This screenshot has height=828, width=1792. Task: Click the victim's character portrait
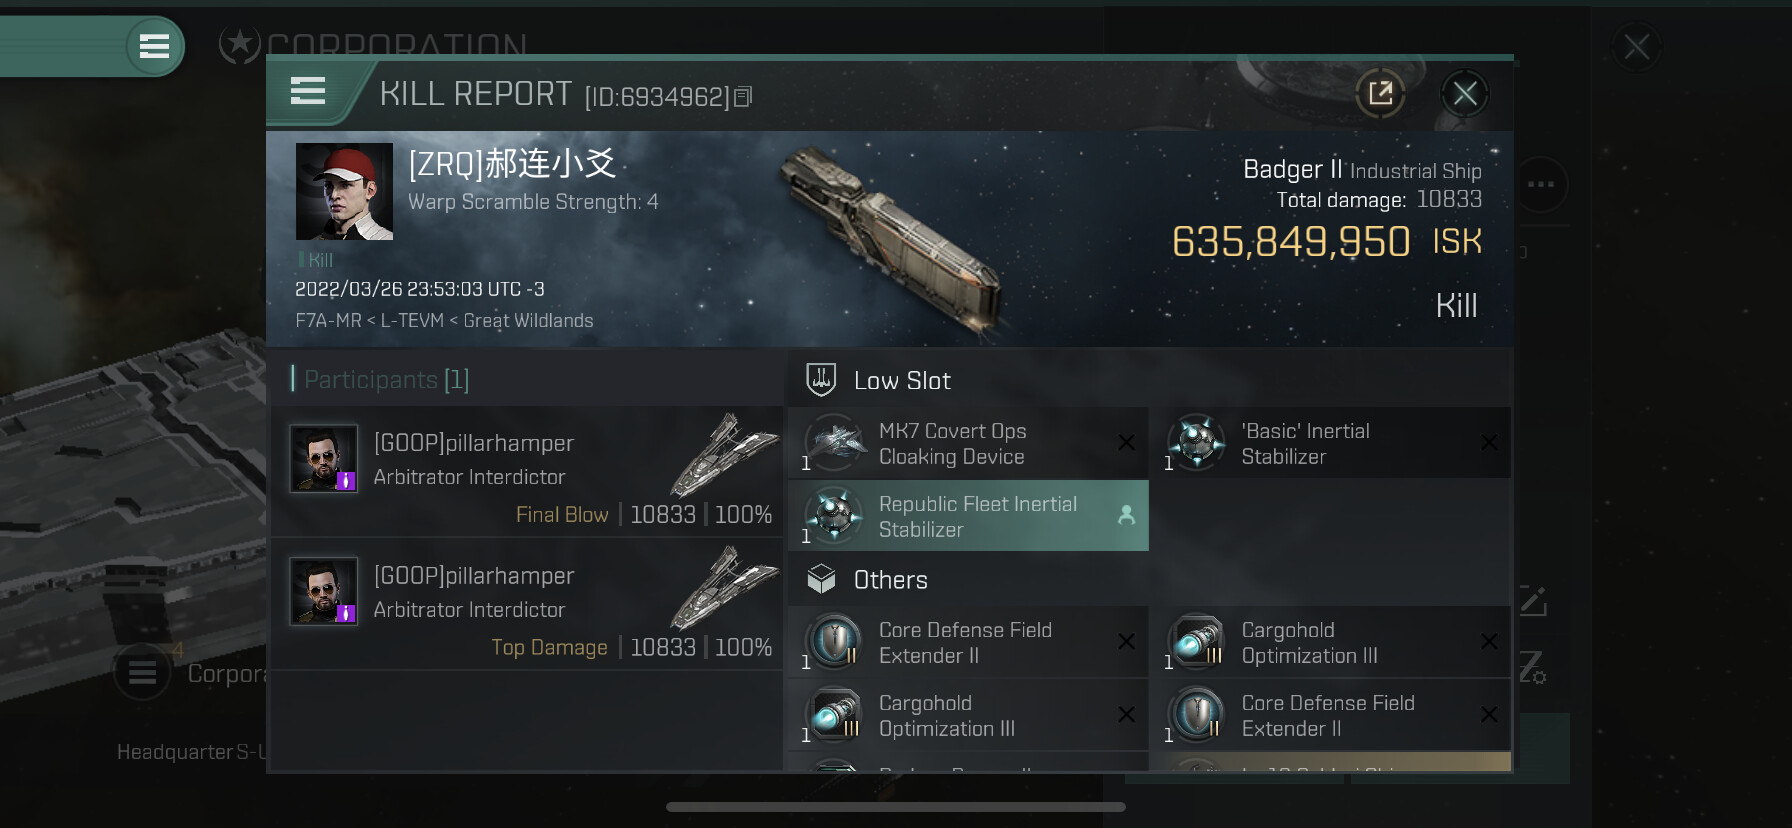pos(344,192)
